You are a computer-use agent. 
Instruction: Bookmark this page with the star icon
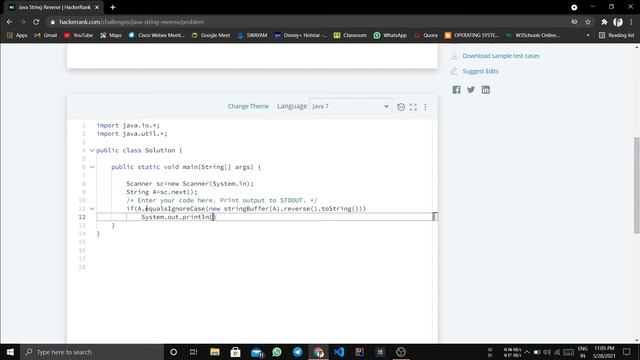(588, 22)
